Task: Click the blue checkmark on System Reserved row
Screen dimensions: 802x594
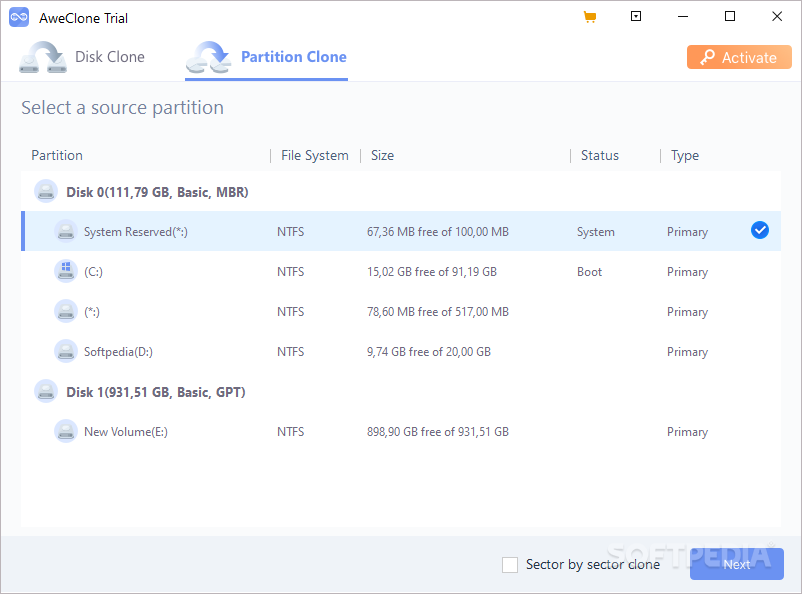Action: click(x=760, y=230)
